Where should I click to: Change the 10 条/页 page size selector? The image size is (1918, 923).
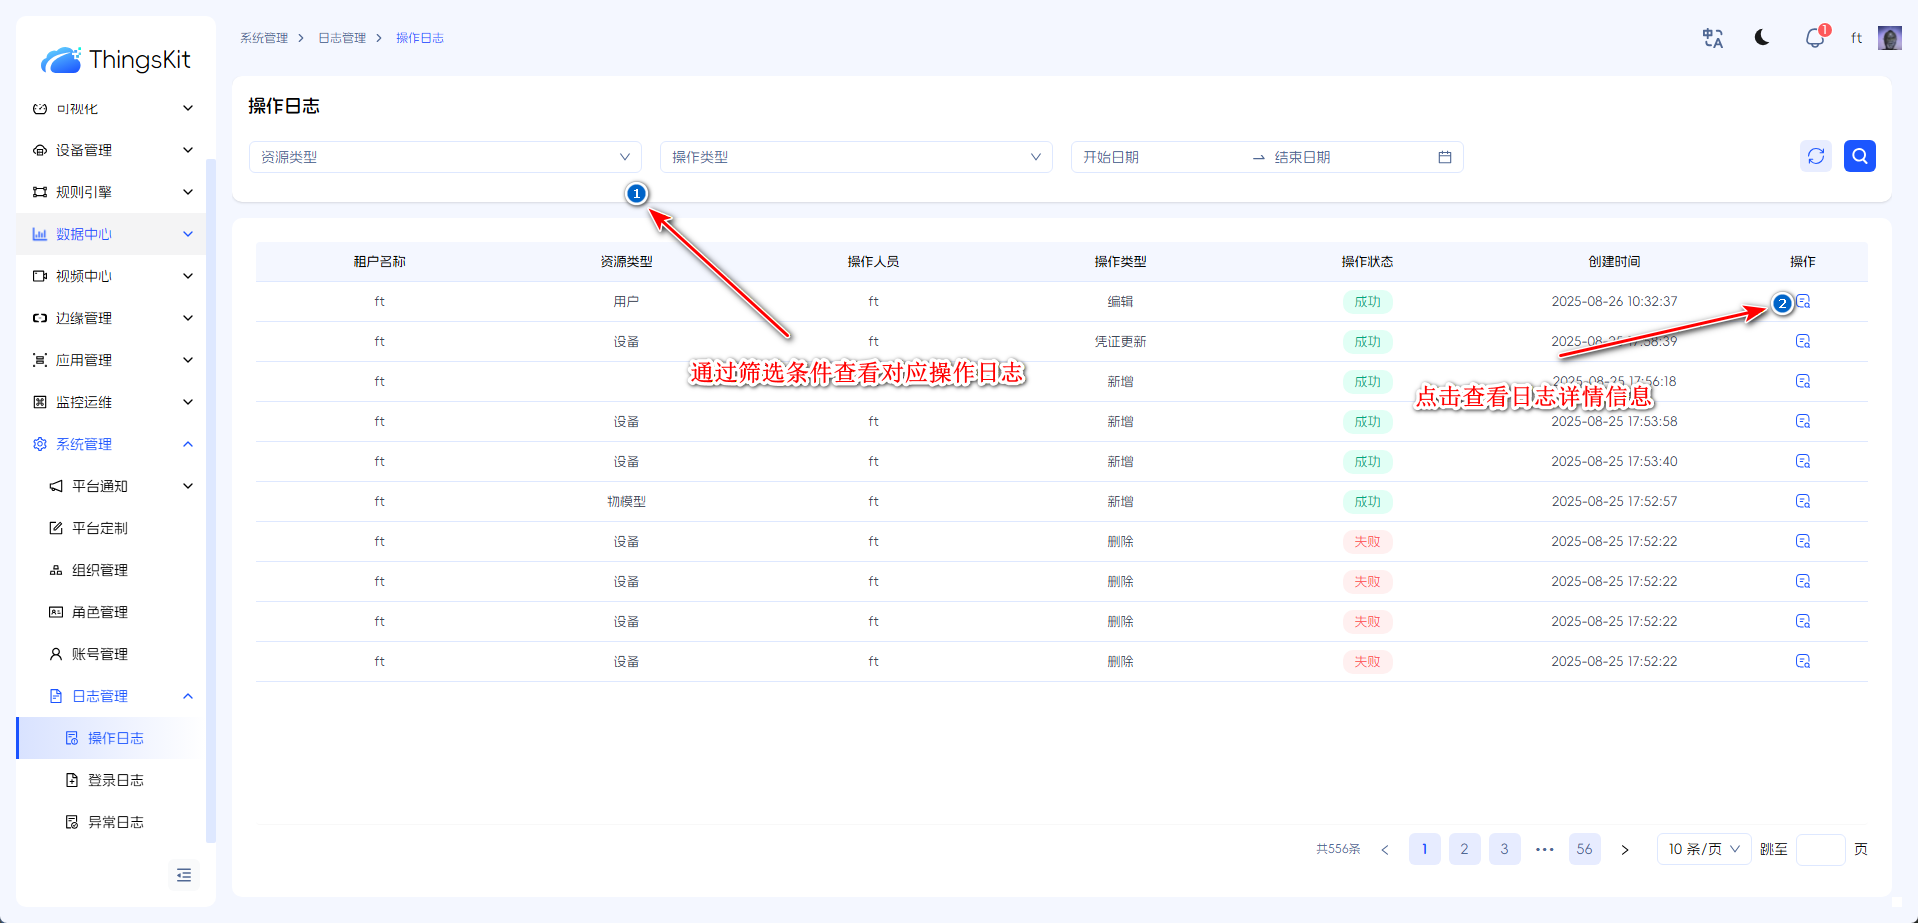pos(1703,849)
